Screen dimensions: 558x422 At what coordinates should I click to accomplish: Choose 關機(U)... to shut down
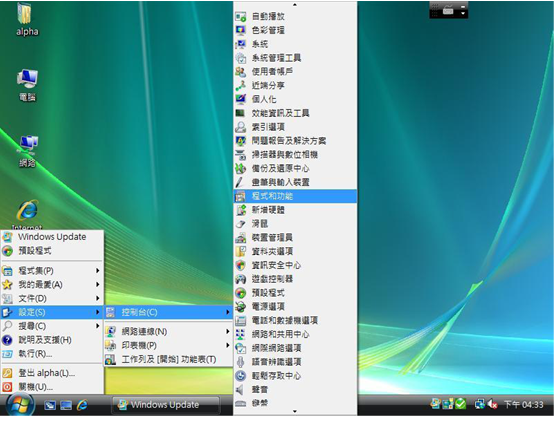click(52, 387)
